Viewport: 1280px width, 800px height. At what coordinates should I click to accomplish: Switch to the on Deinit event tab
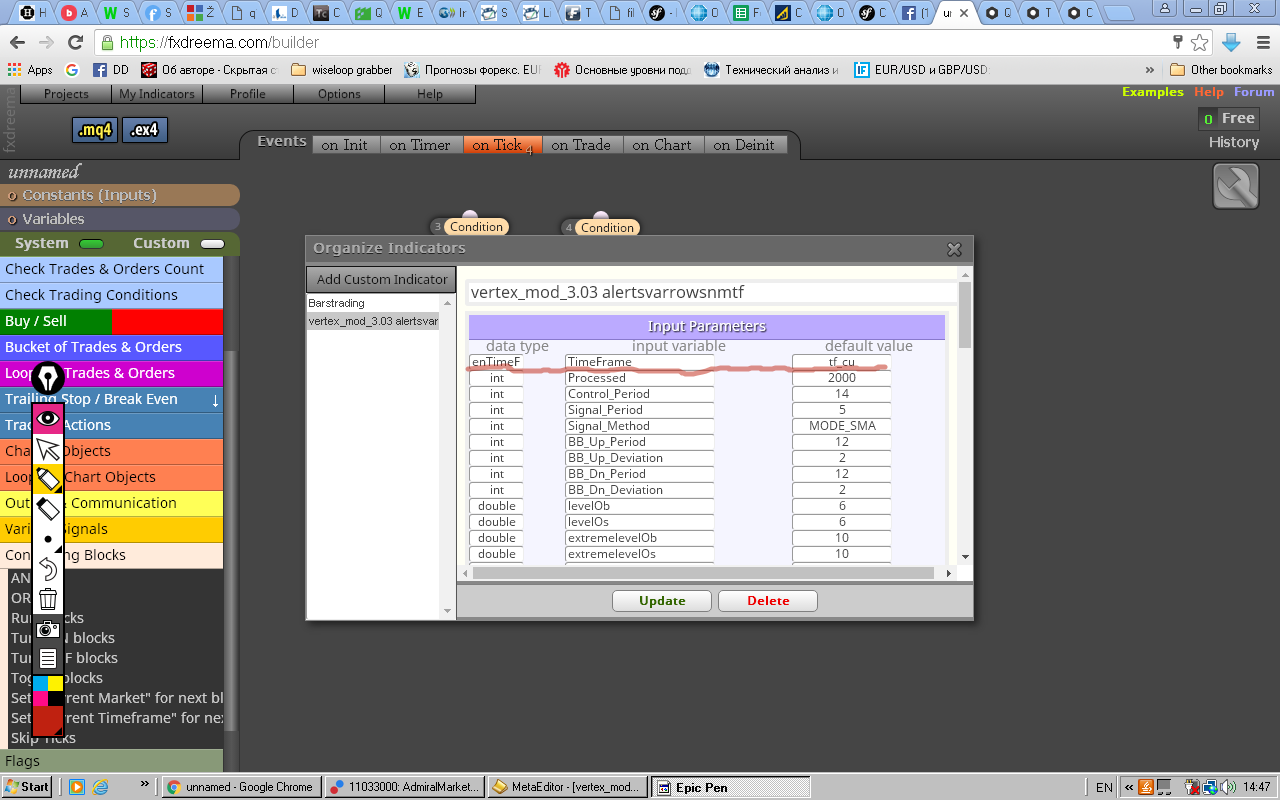(x=745, y=145)
